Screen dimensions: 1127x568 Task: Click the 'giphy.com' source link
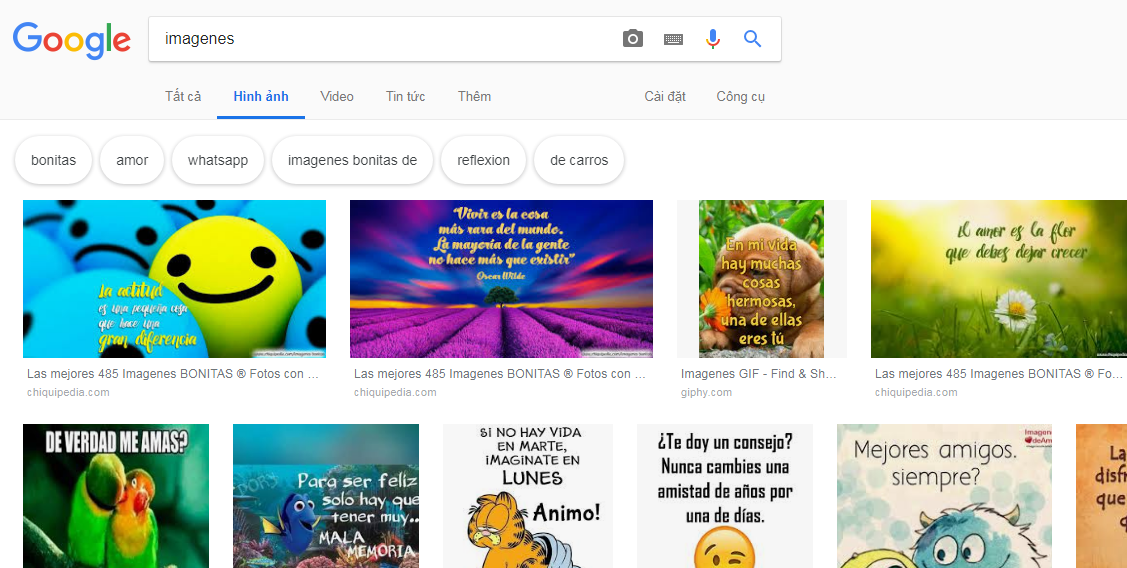tap(706, 393)
